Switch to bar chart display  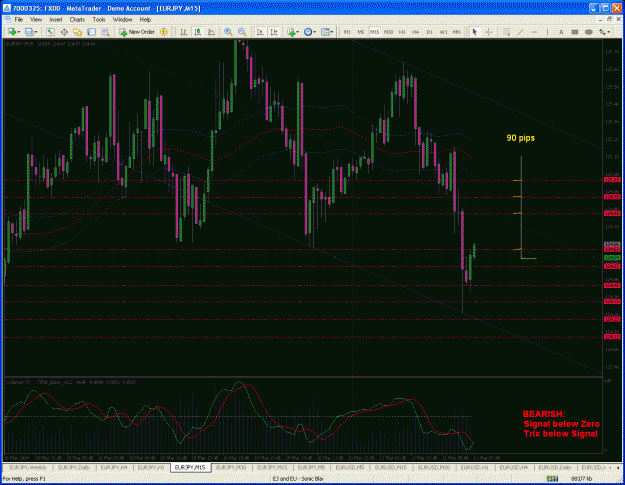(184, 32)
